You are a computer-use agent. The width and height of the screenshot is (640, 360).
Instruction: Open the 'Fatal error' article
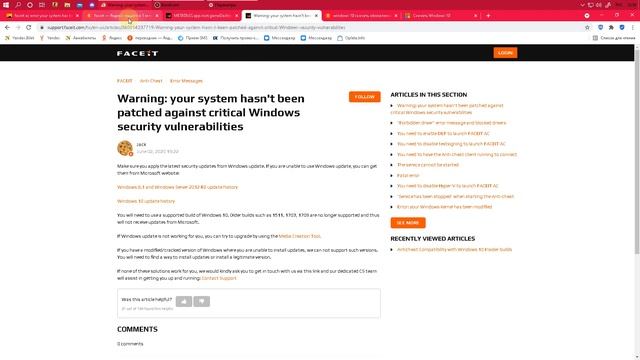408,176
